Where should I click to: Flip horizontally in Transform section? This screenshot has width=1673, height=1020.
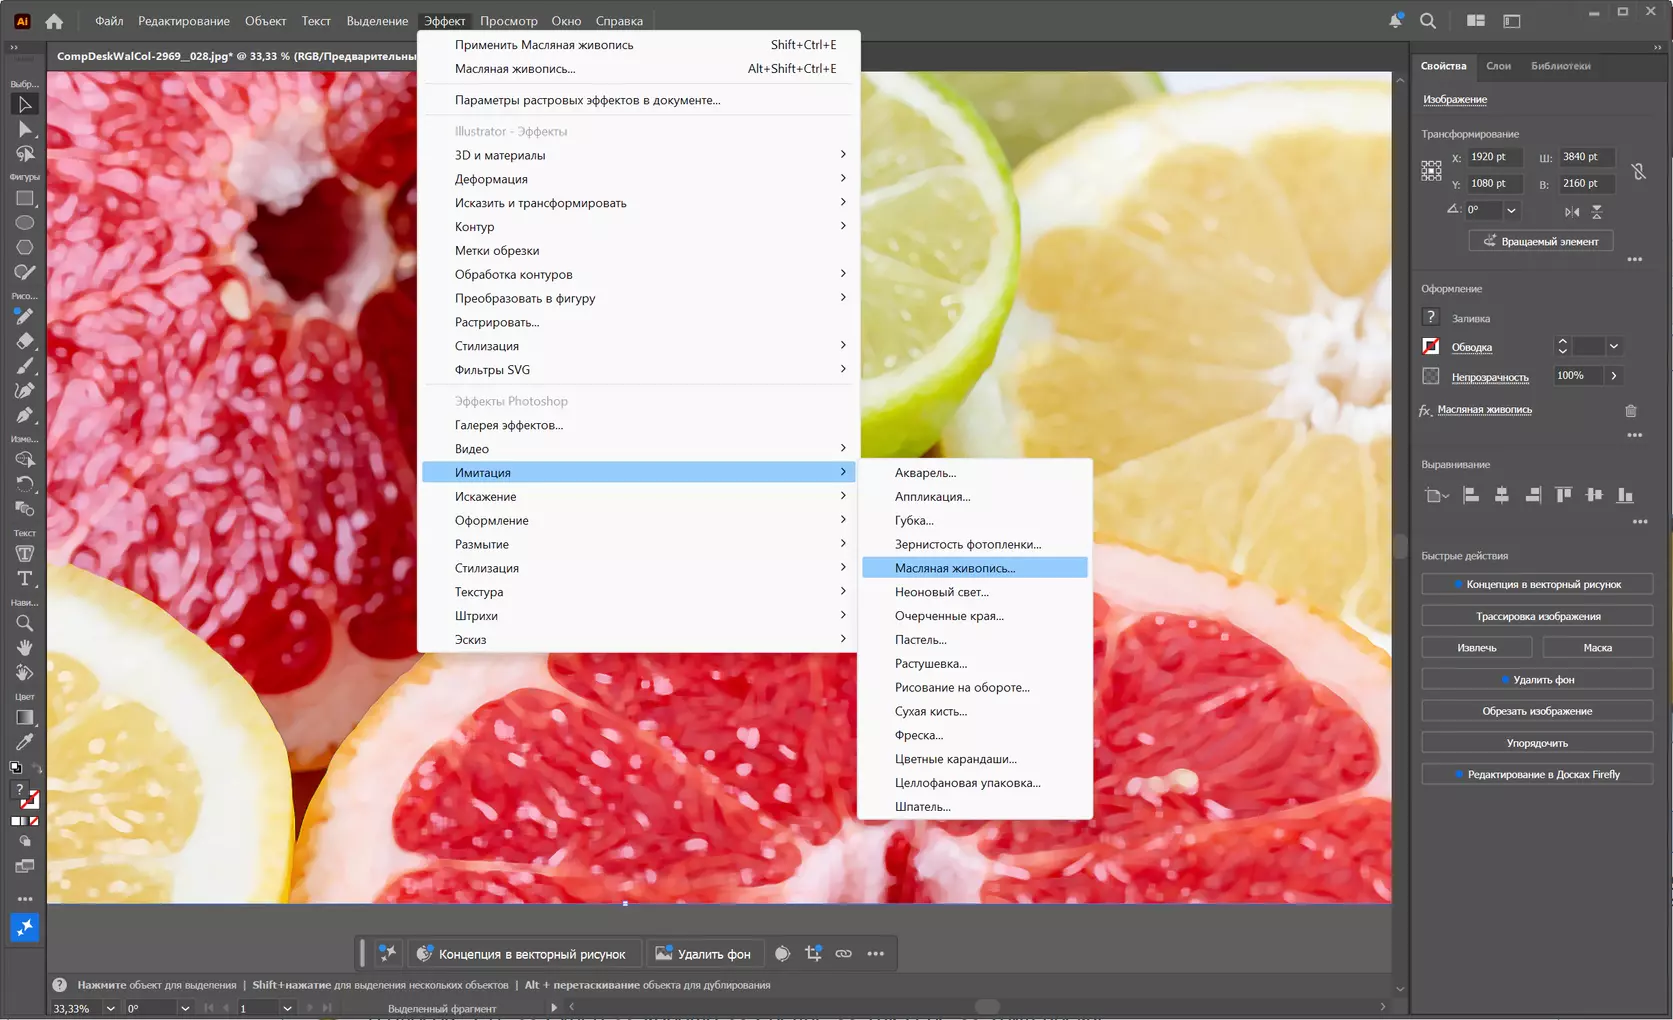point(1572,211)
